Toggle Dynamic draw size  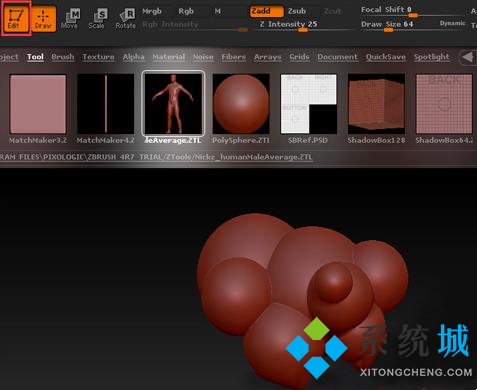452,23
